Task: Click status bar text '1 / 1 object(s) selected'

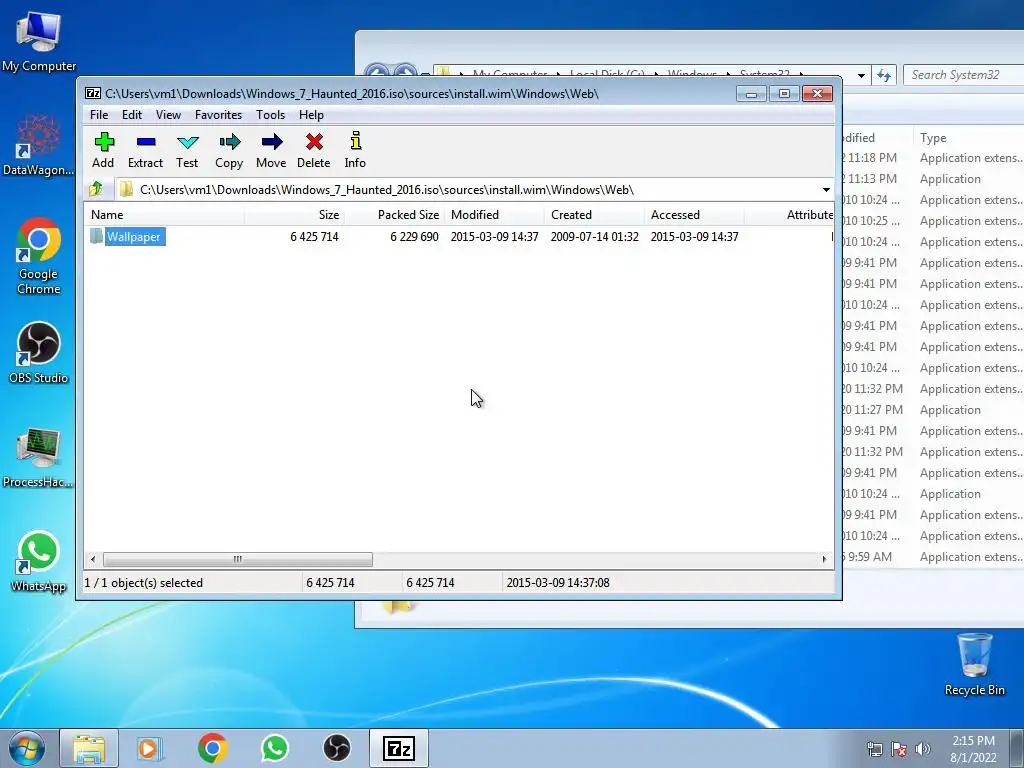Action: pyautogui.click(x=144, y=583)
